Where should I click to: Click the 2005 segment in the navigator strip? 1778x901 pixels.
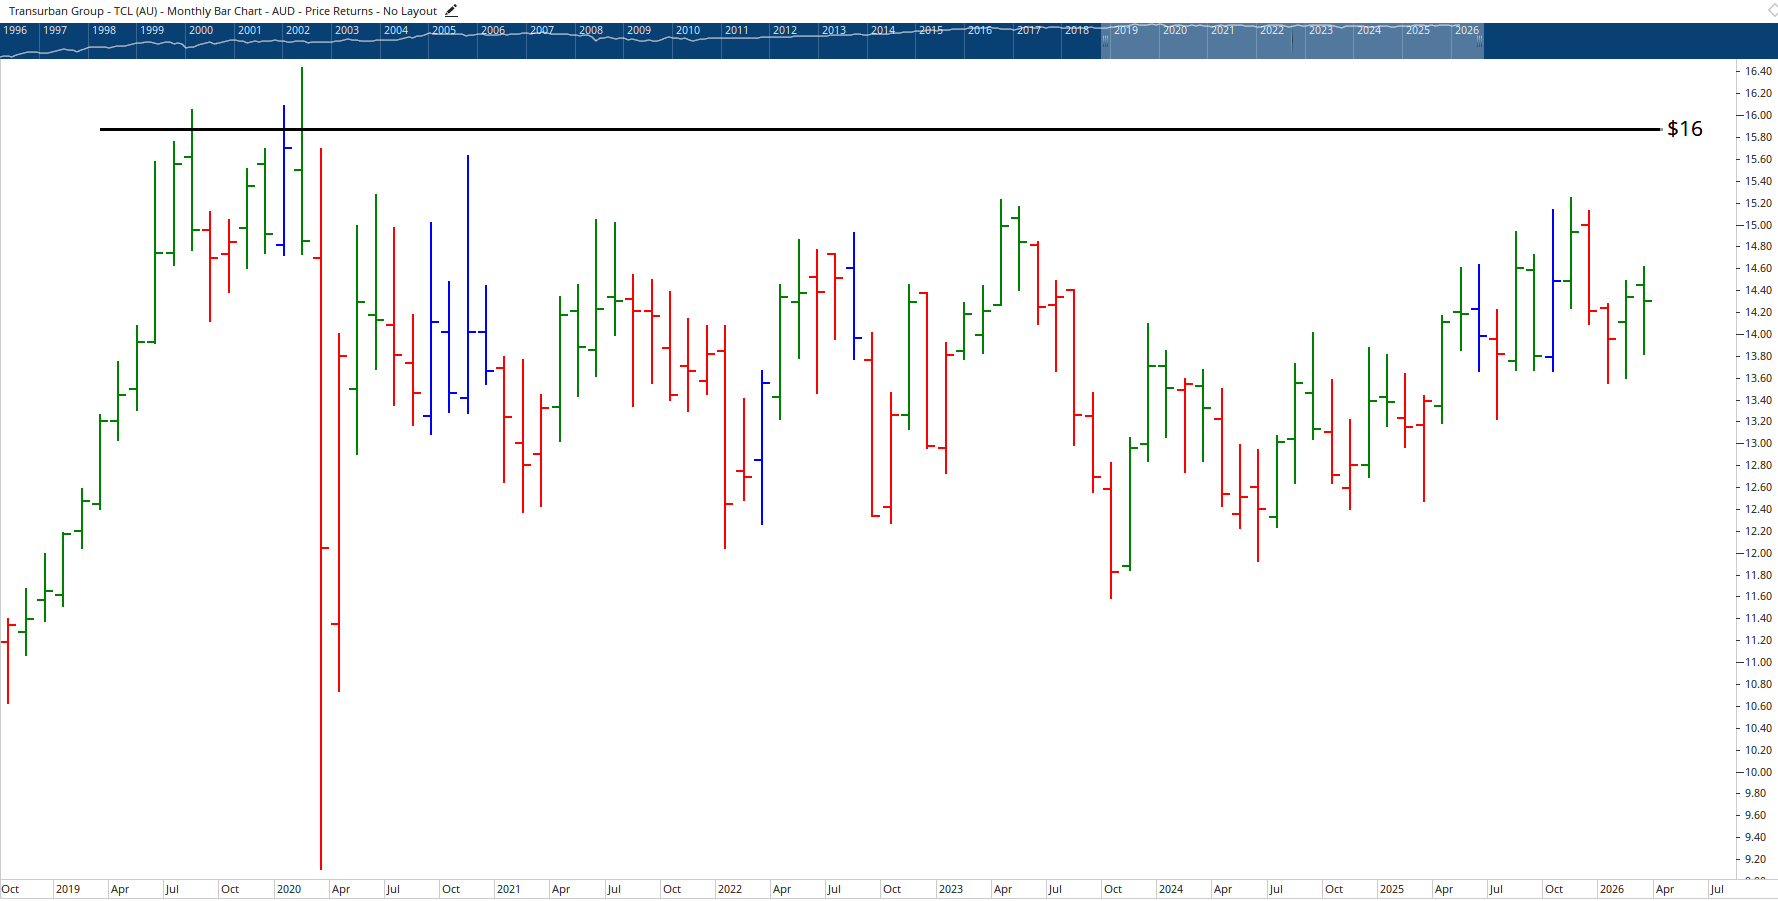point(445,30)
